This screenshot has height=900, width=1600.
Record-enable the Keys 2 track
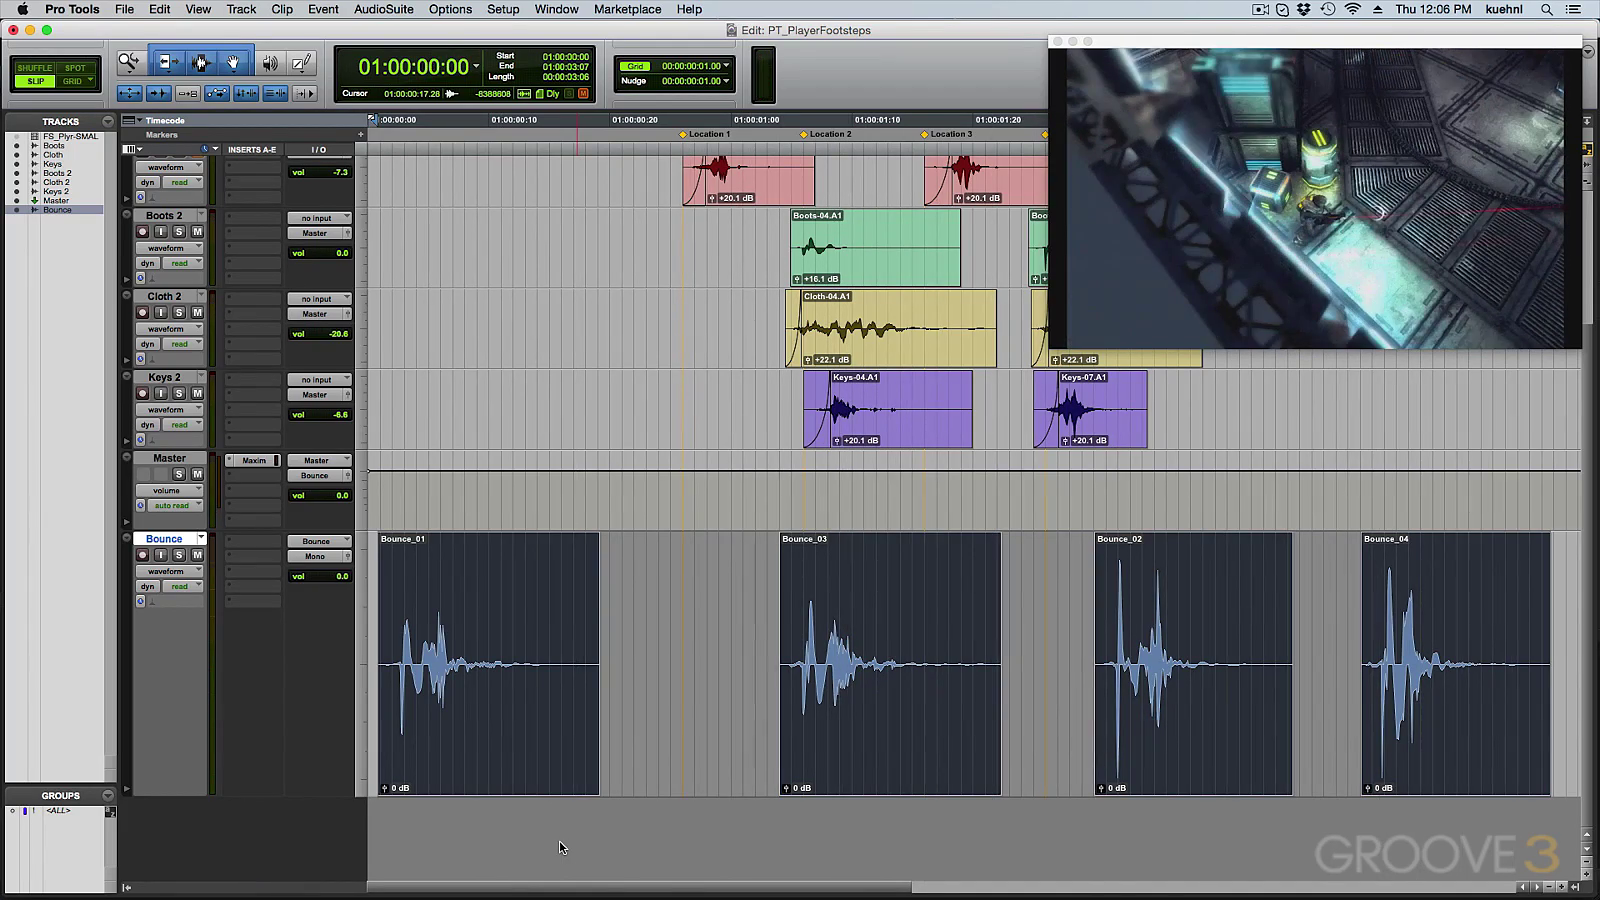tap(142, 393)
